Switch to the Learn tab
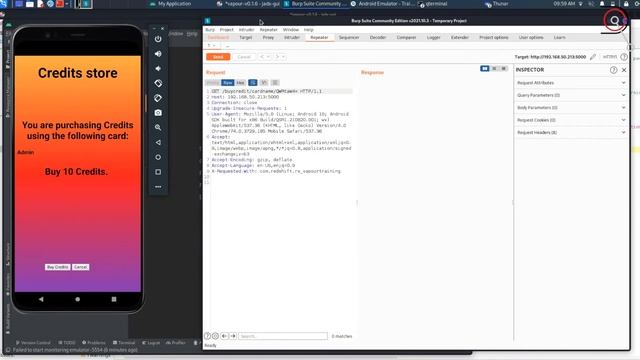Viewport: 640px width, 360px height. [560, 38]
